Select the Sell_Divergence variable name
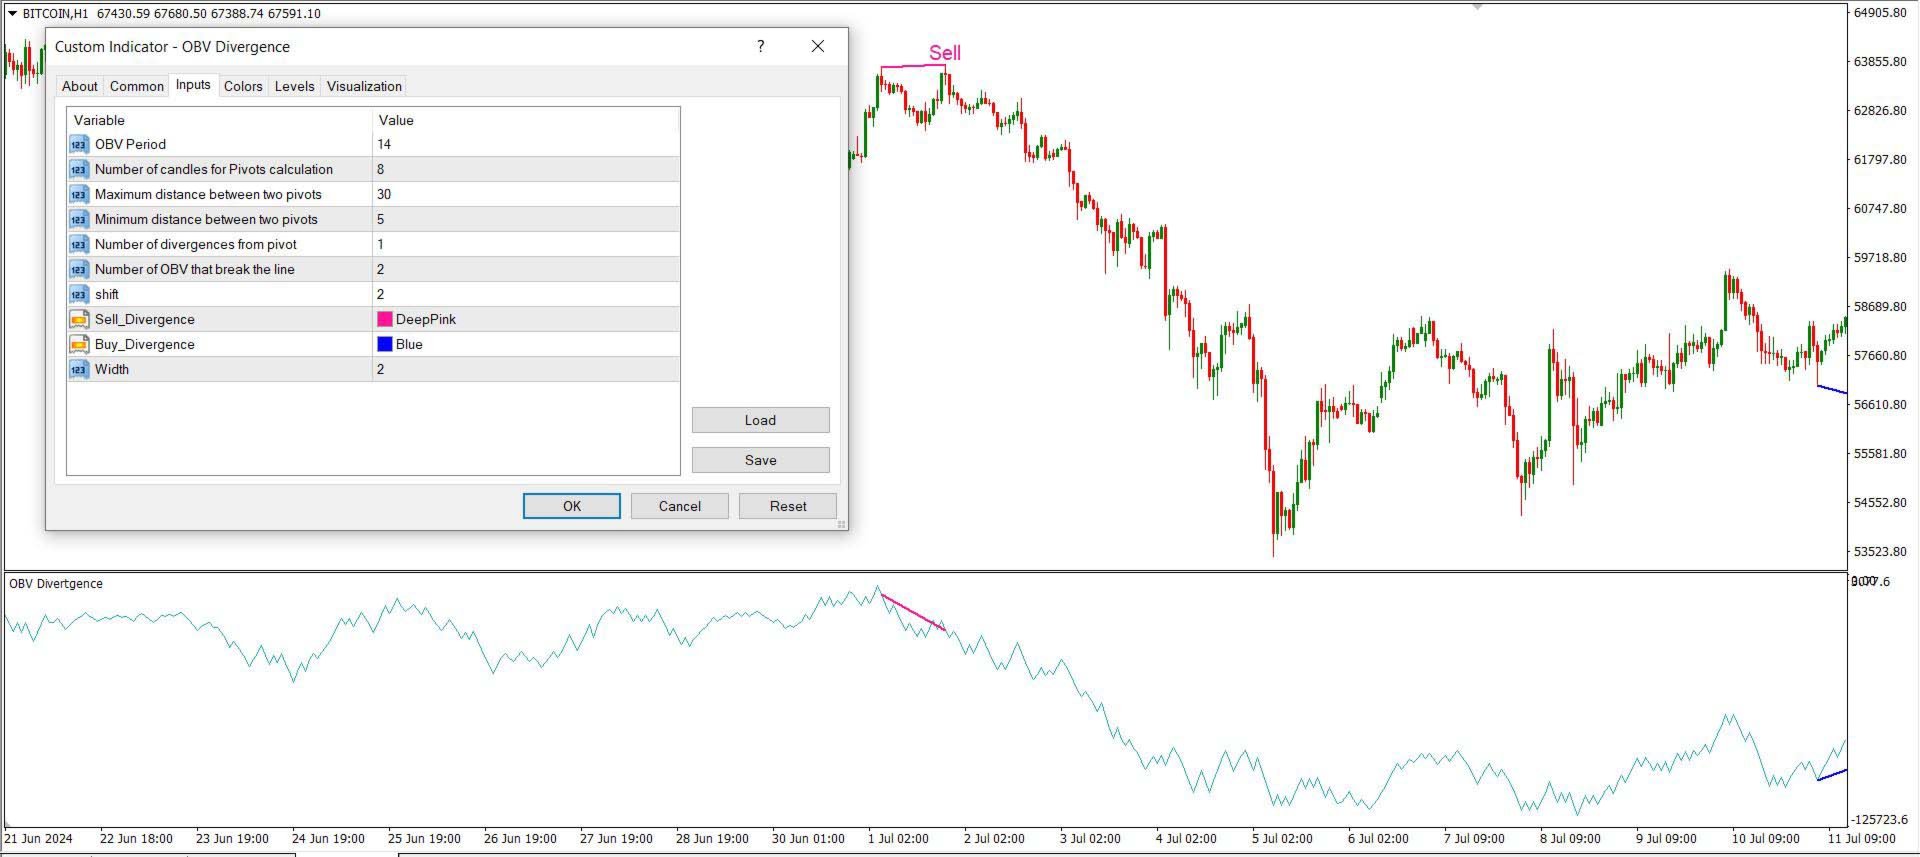Screen dimensions: 1920x857 click(145, 319)
